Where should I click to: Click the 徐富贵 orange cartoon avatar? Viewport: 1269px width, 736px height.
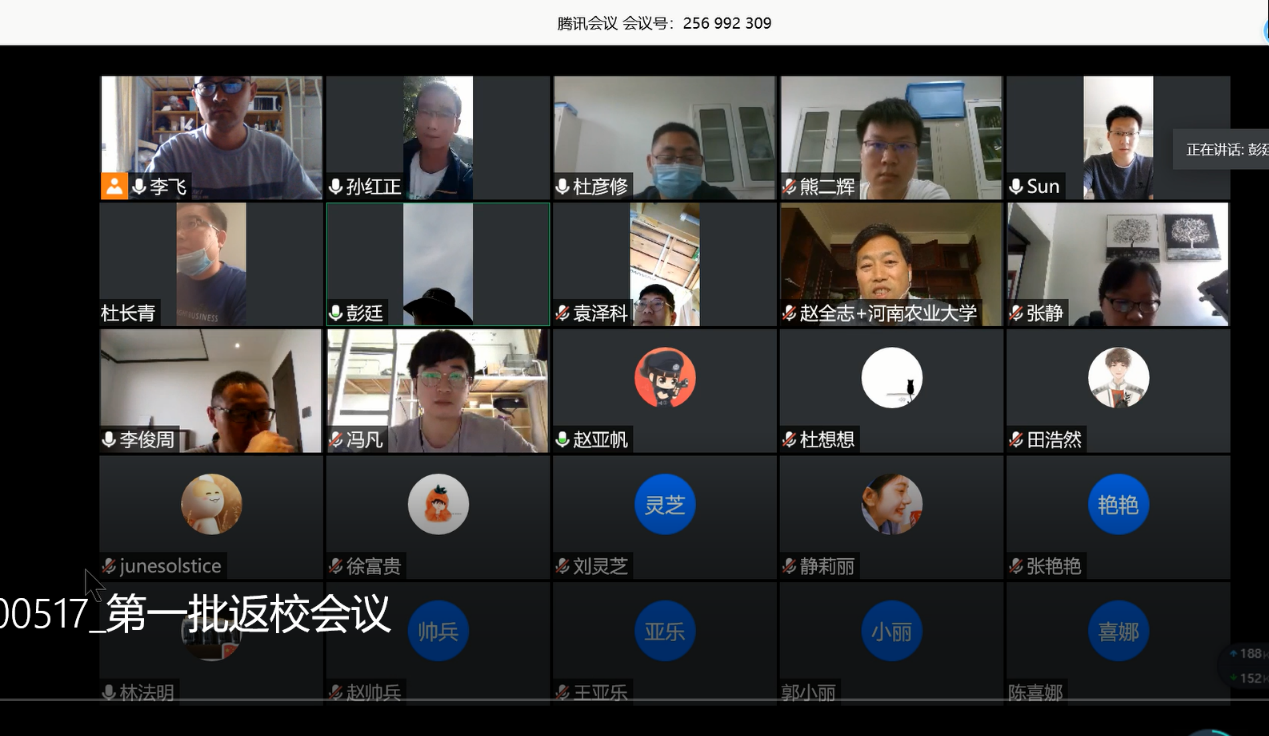pyautogui.click(x=438, y=505)
